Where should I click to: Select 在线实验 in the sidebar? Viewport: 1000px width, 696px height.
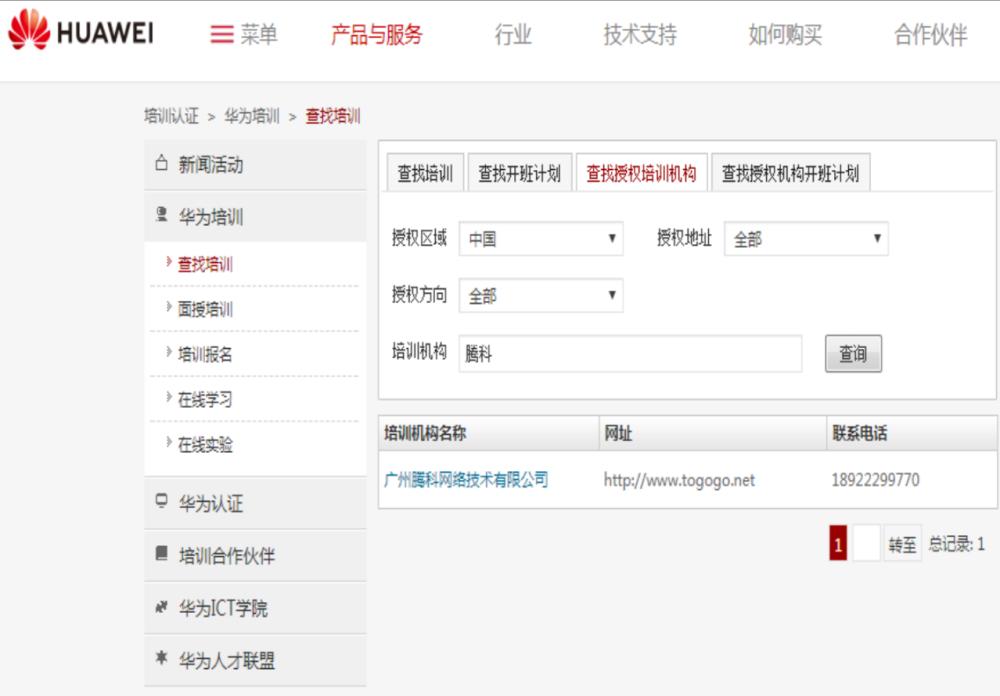pos(205,444)
